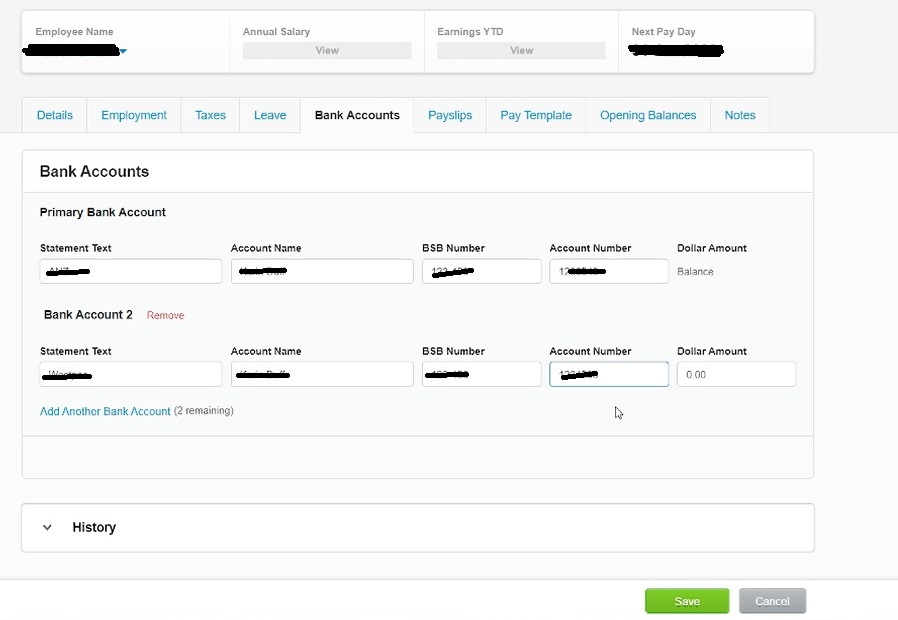Click the (2 remaining) text
Screen dimensions: 898x620
coord(203,411)
